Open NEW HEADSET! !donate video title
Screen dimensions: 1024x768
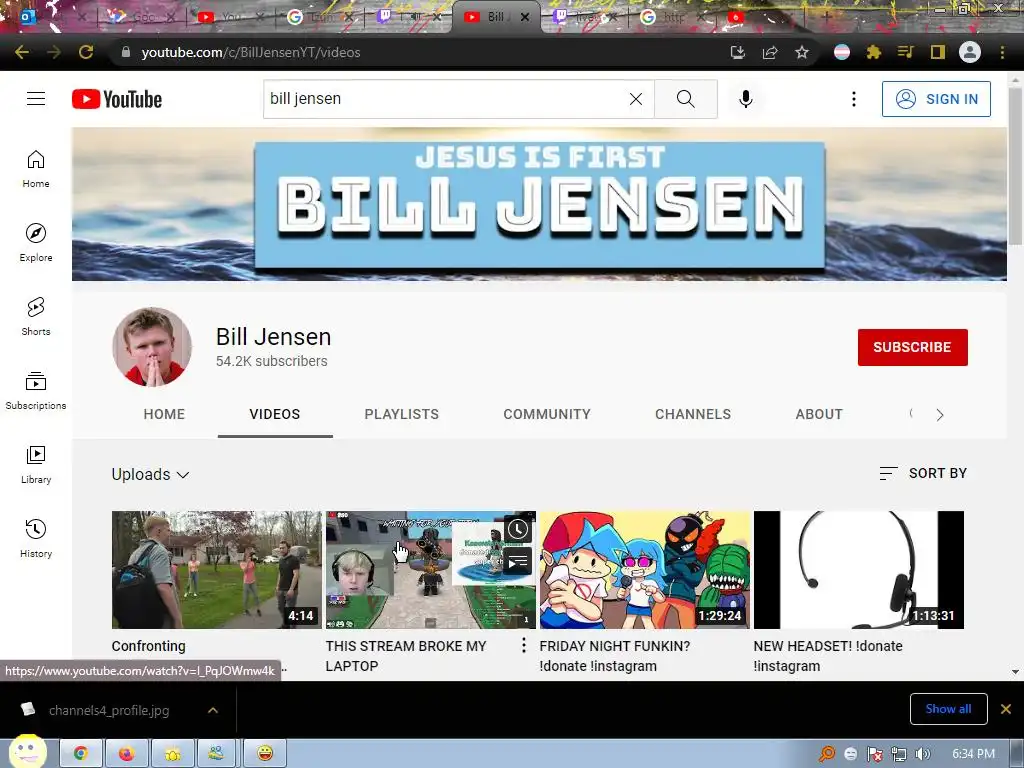828,656
